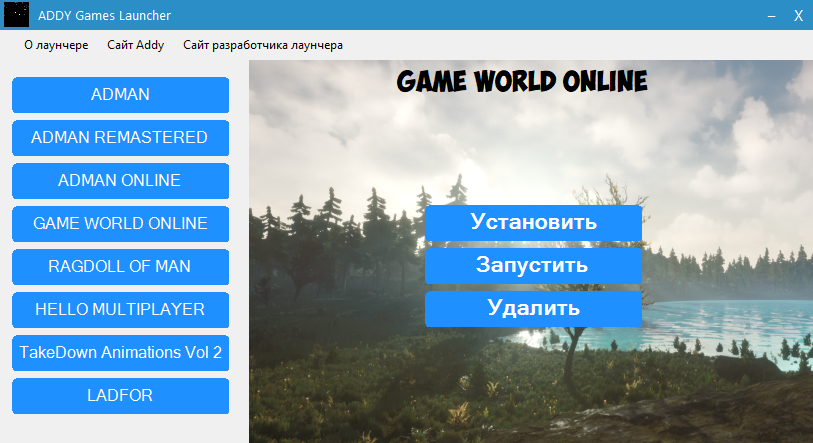Click "Удалить" to remove the game

coord(532,309)
